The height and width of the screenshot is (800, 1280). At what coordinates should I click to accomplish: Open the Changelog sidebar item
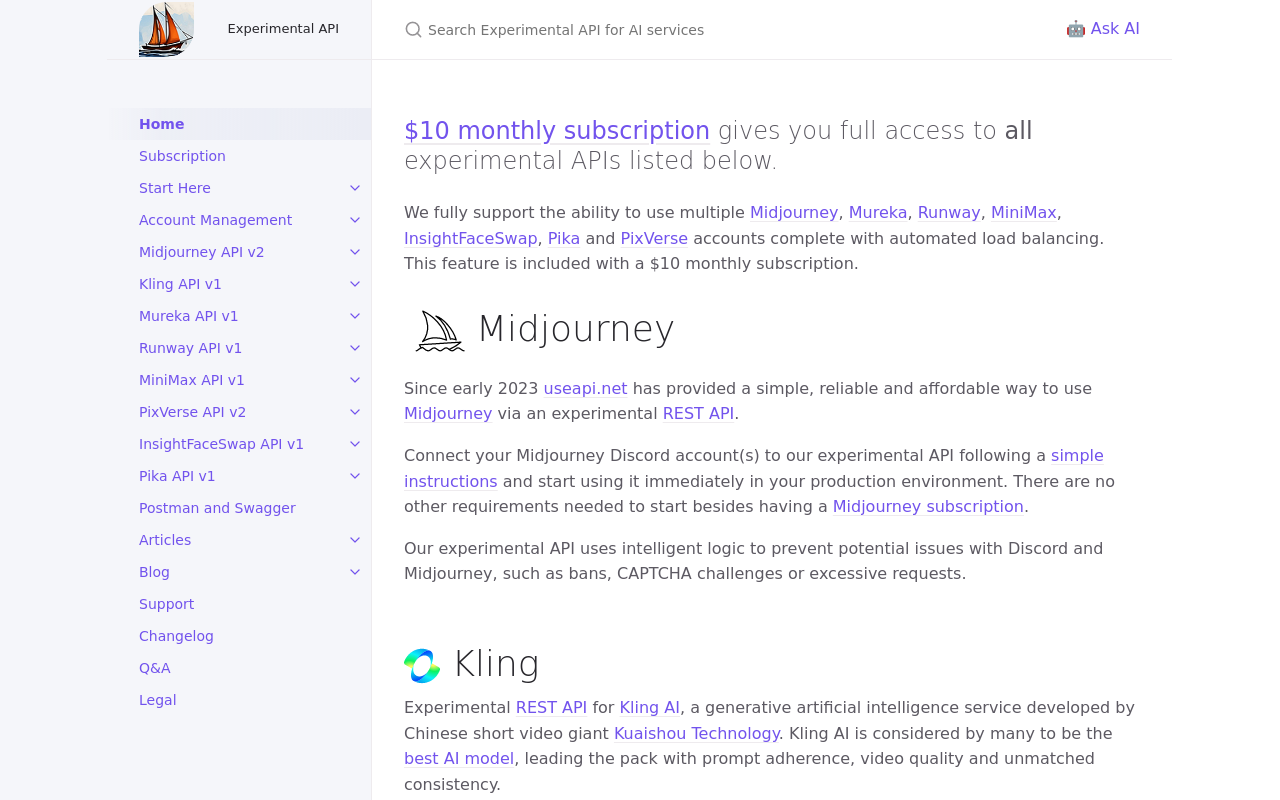tap(176, 636)
